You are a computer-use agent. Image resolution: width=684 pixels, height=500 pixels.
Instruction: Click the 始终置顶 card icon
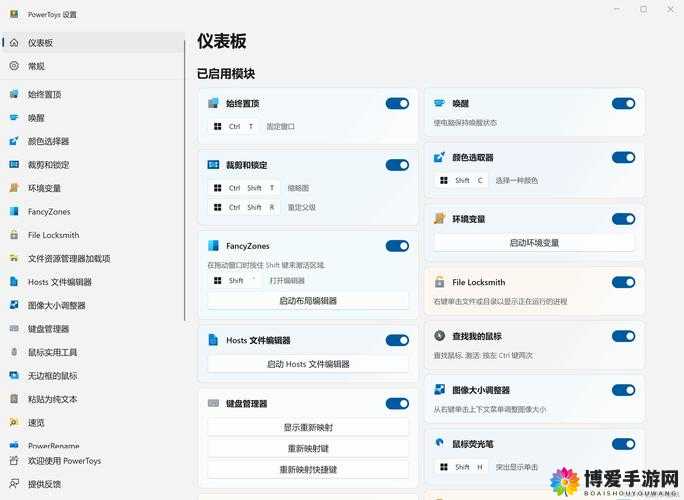(213, 103)
